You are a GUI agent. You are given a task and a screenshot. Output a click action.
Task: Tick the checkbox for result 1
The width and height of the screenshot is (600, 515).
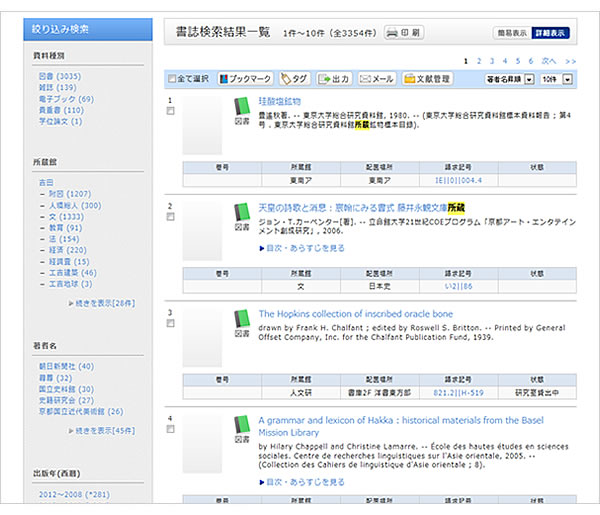click(x=171, y=112)
